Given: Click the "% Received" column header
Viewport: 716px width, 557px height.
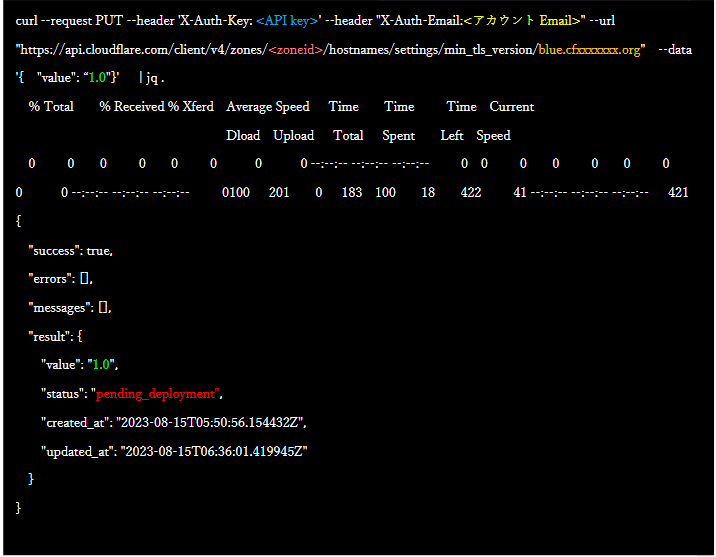Looking at the screenshot, I should 132,106.
